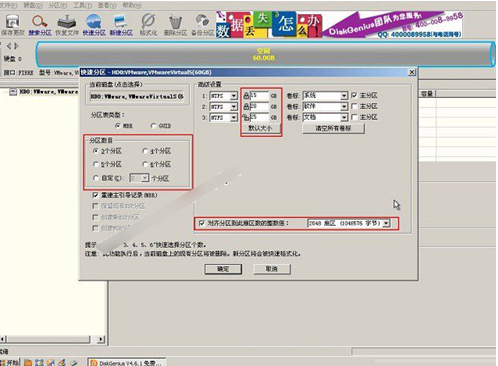
Task: Launch Quick Partition (快速分区) from toolbar
Action: 94,25
